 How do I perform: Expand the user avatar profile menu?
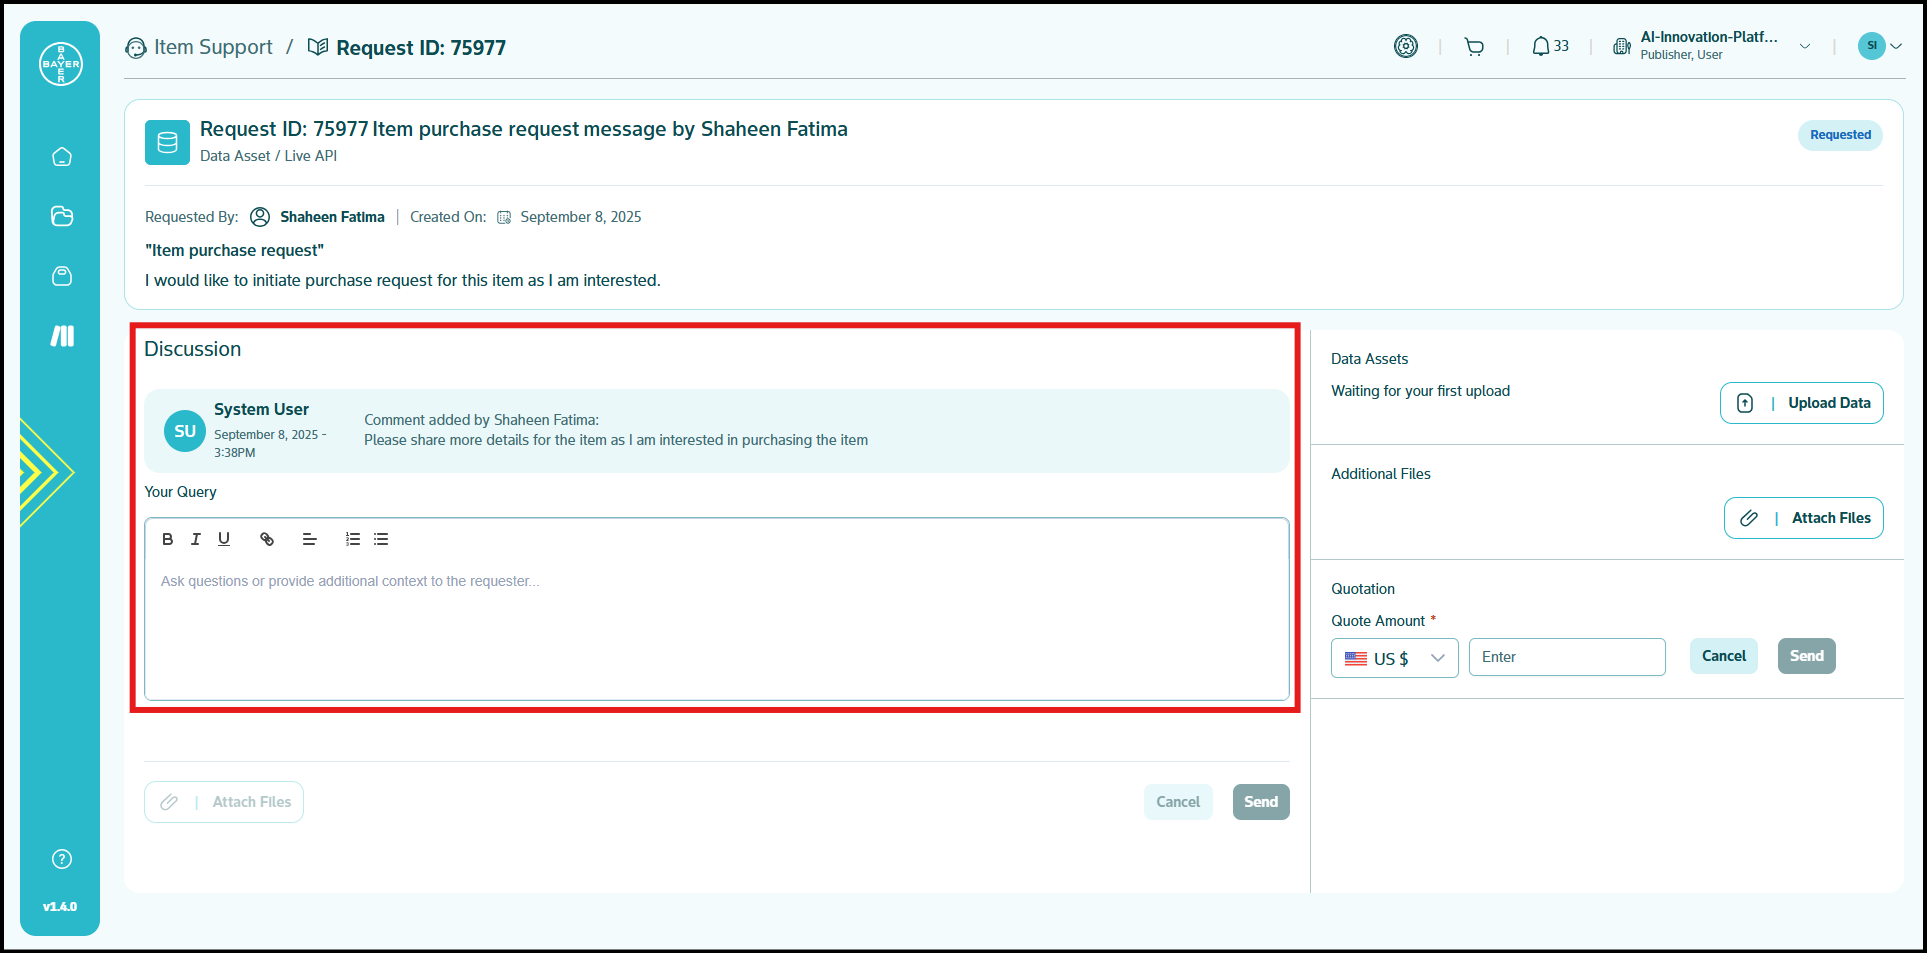(1879, 46)
